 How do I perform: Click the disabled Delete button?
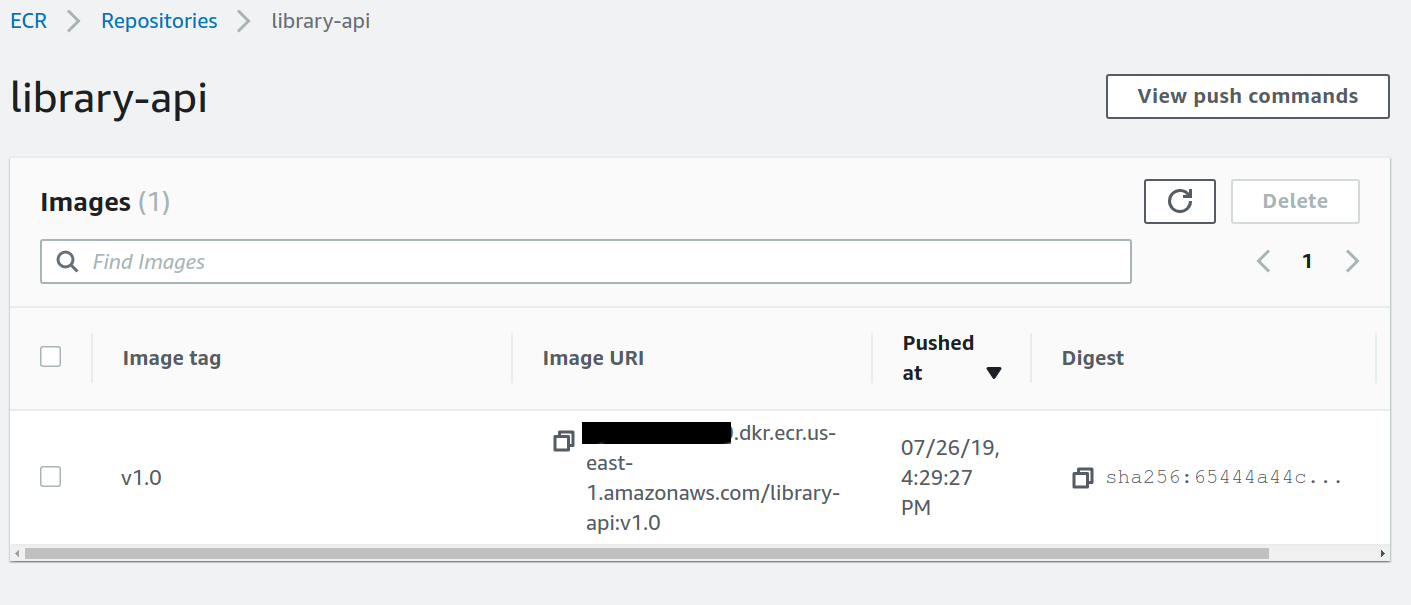(1295, 201)
